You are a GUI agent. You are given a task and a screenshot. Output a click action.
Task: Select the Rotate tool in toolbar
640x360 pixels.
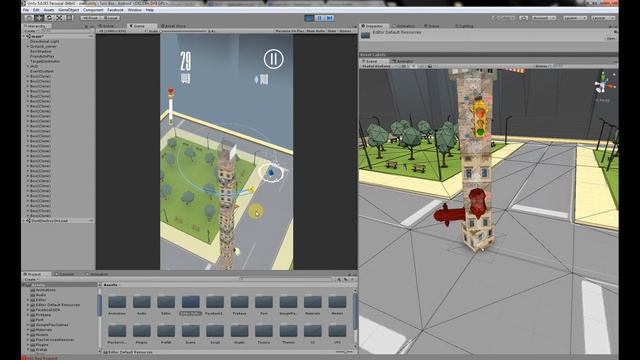(49, 18)
